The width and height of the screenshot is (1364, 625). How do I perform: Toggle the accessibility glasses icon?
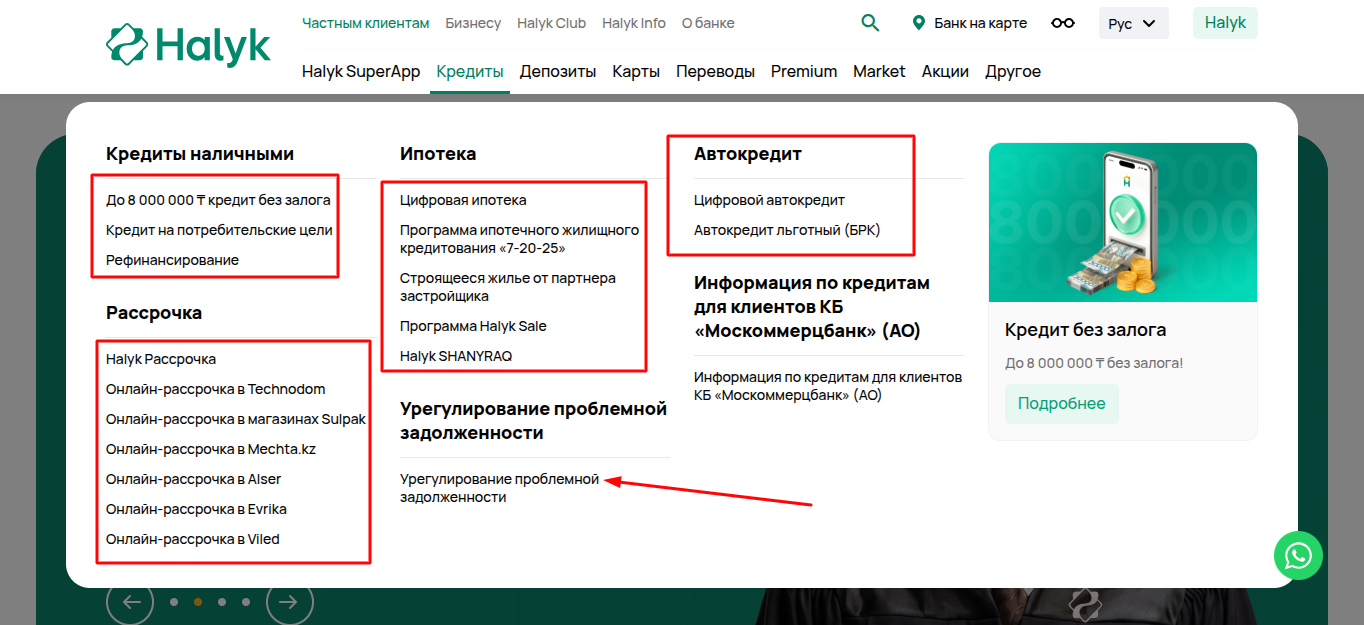1063,23
